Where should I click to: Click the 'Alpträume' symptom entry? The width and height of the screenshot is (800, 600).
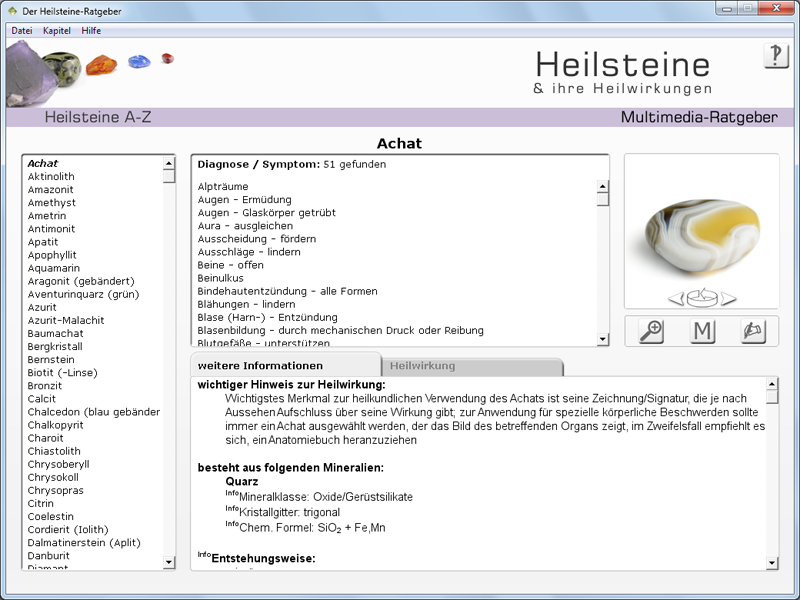223,187
